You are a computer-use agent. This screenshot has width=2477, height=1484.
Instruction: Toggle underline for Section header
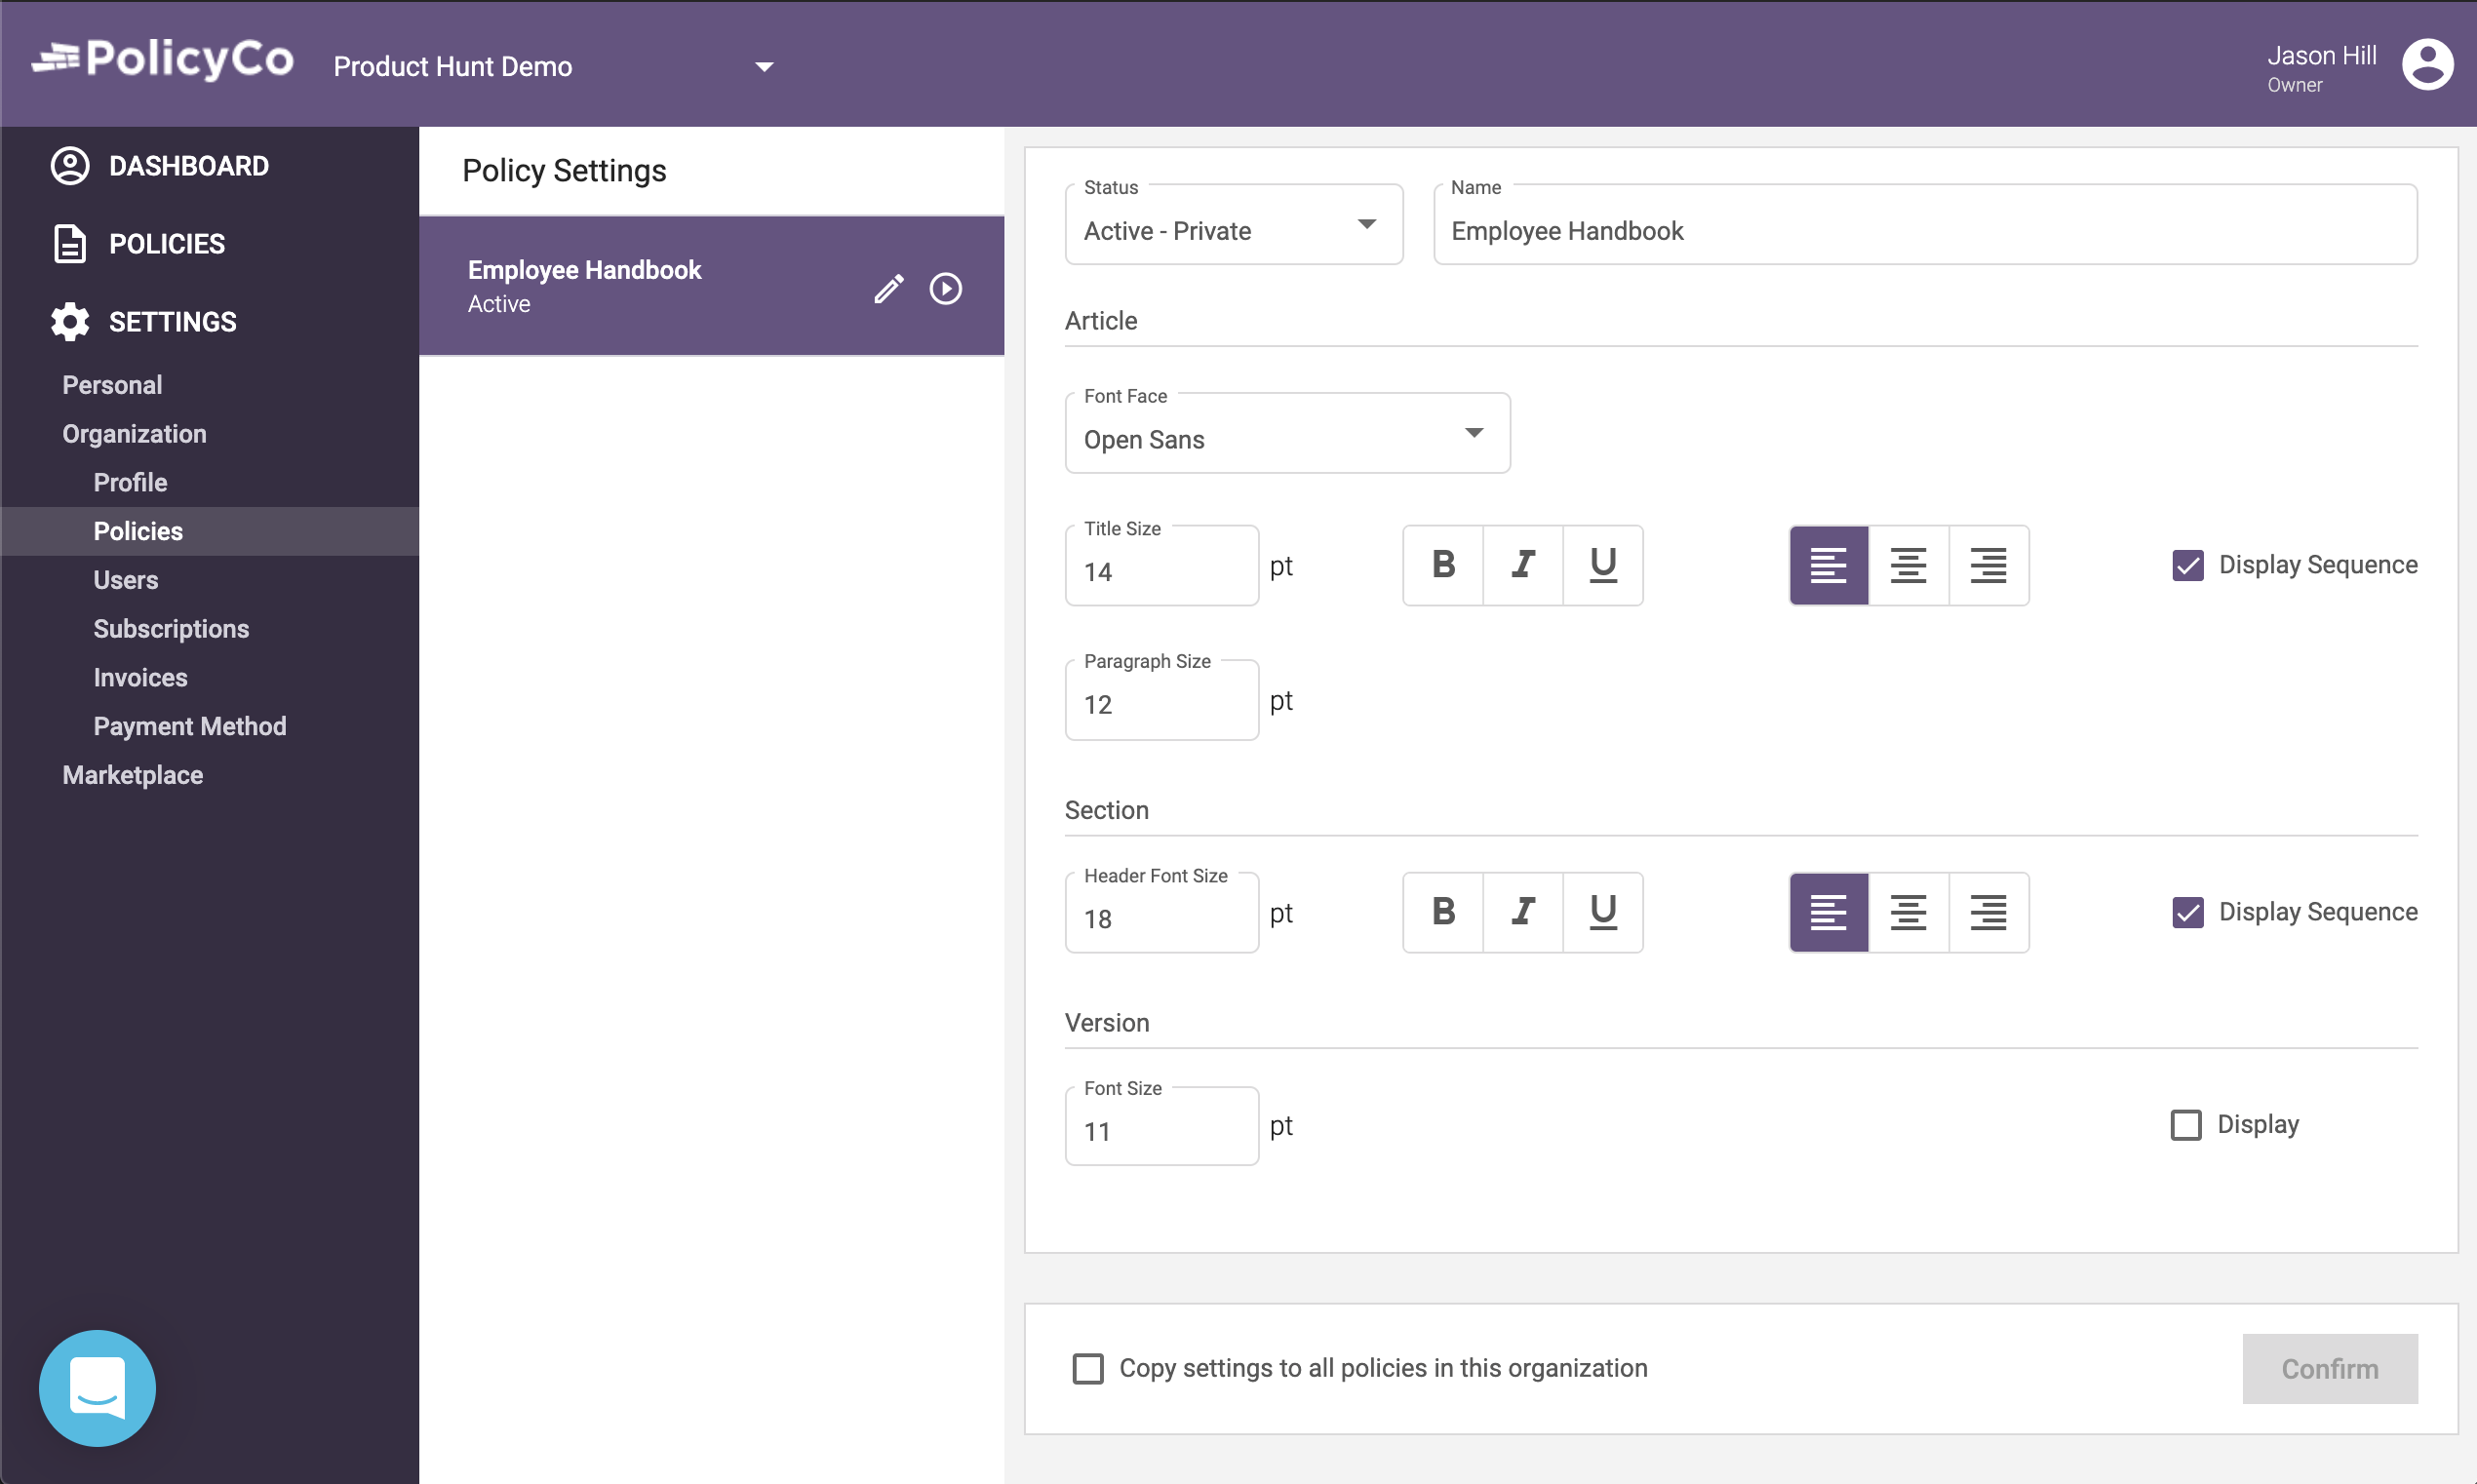tap(1602, 912)
